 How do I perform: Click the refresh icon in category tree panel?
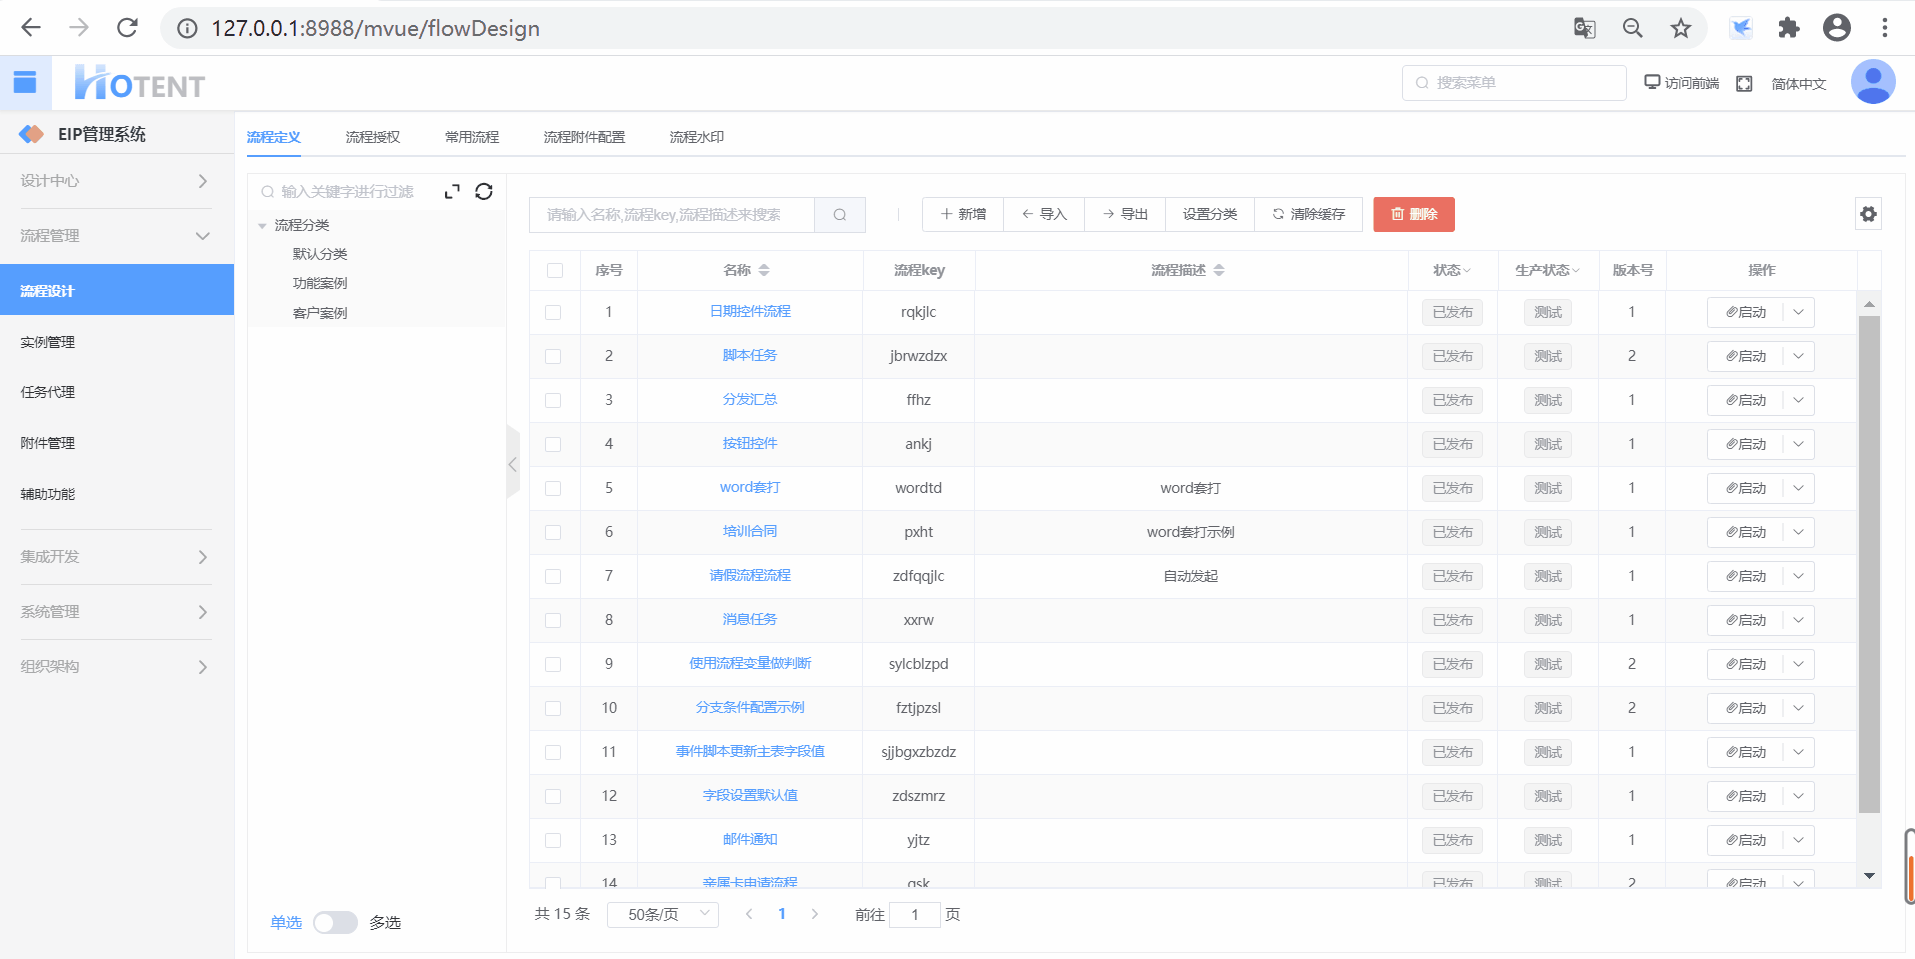tap(484, 192)
